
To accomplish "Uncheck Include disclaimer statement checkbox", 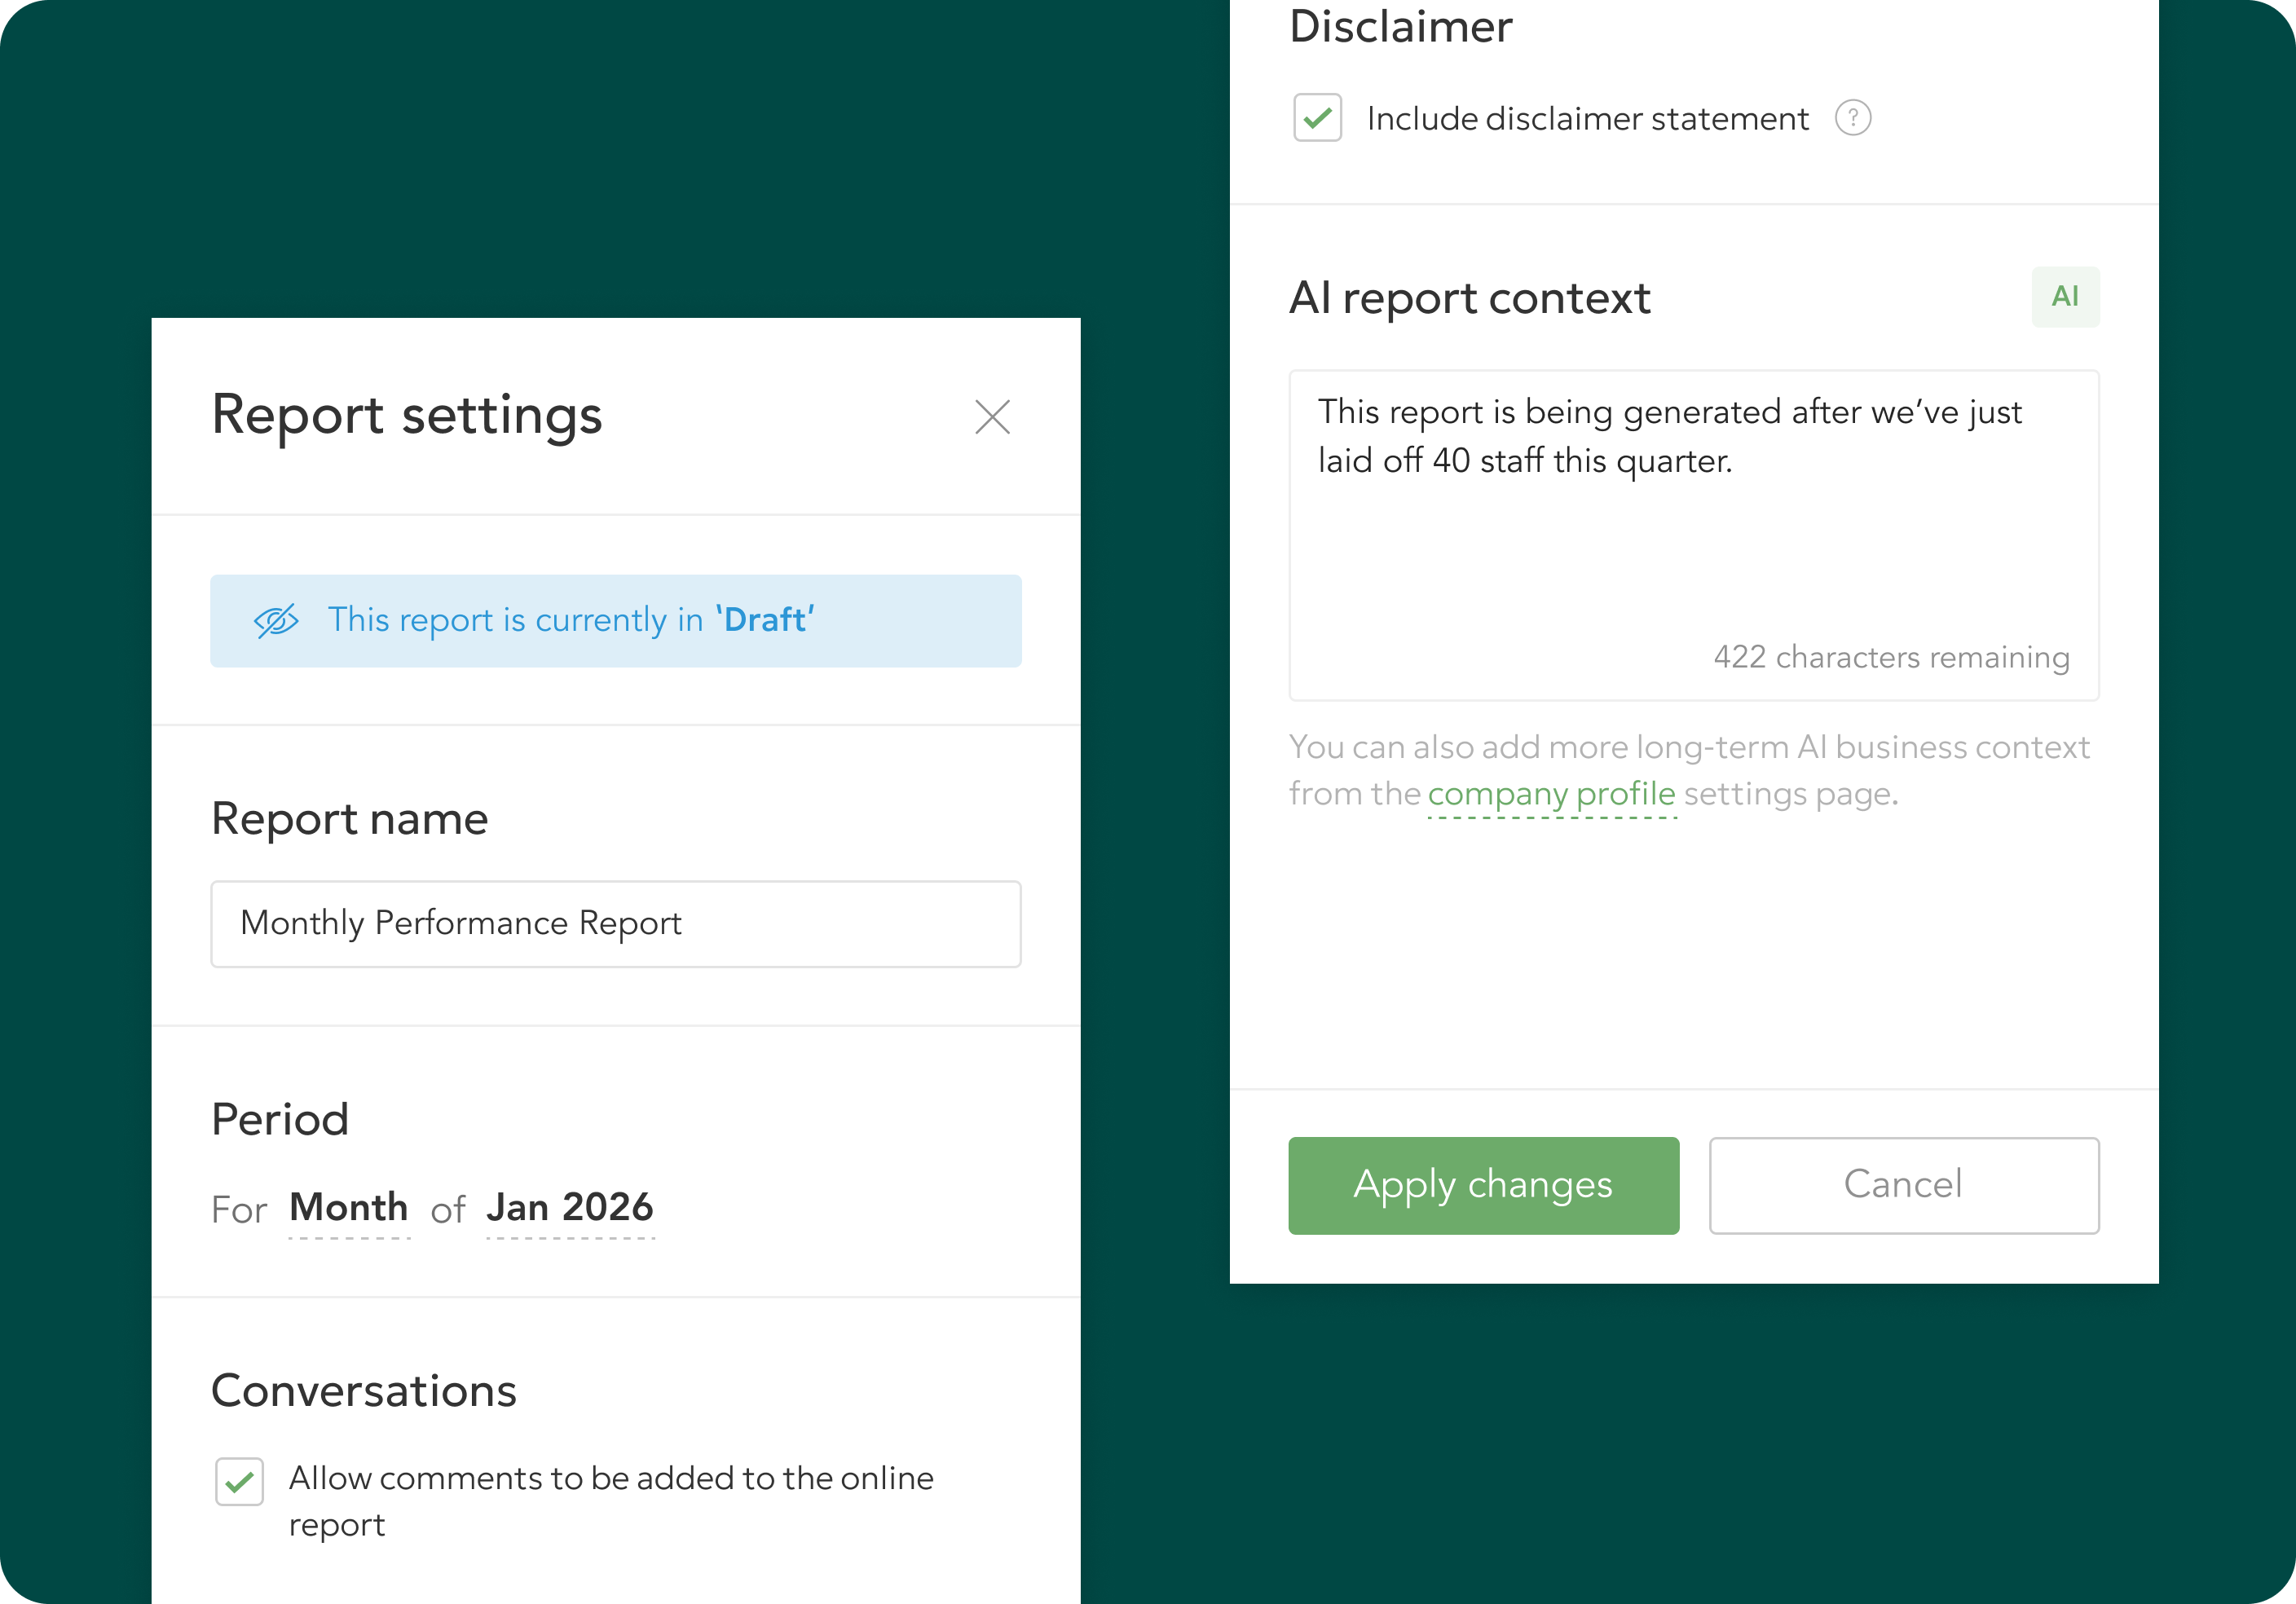I will pyautogui.click(x=1317, y=119).
